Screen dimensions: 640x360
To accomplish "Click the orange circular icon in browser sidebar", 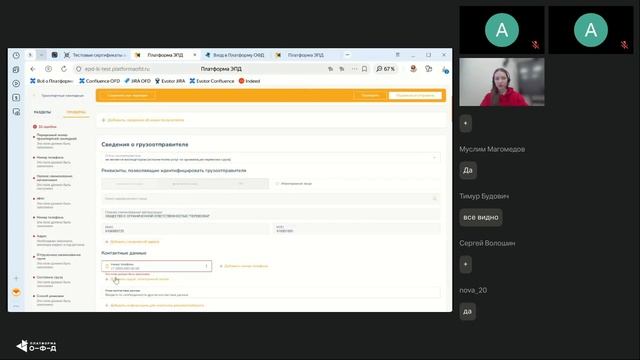I will (x=16, y=292).
